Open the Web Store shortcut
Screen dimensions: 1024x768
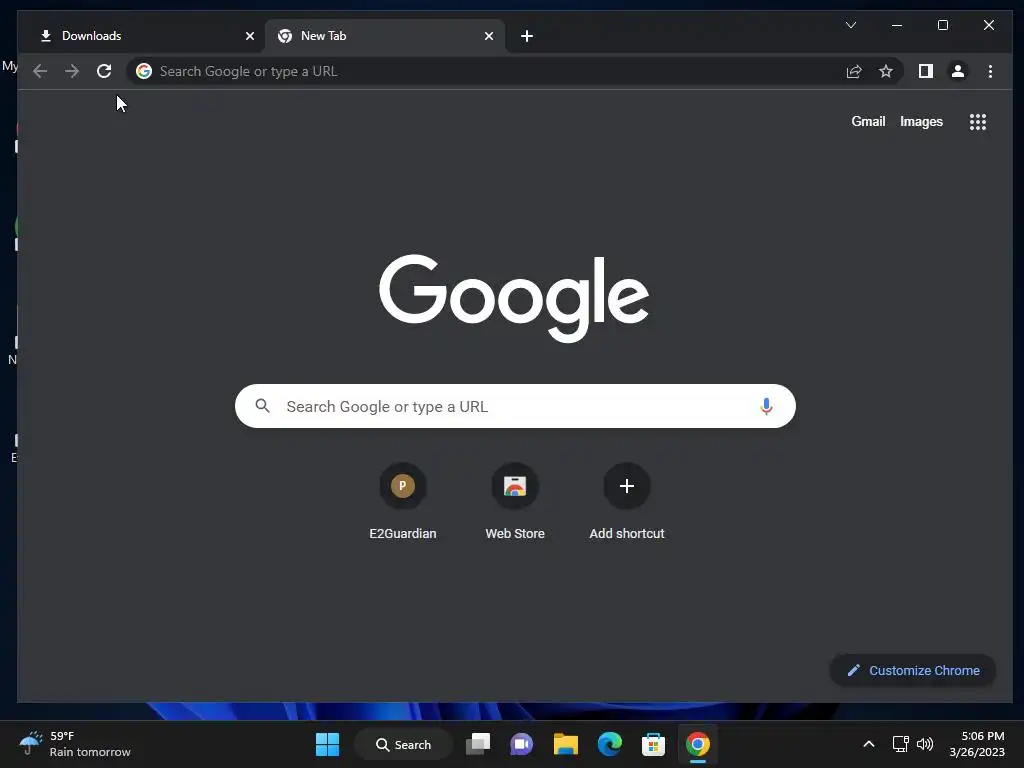tap(515, 502)
